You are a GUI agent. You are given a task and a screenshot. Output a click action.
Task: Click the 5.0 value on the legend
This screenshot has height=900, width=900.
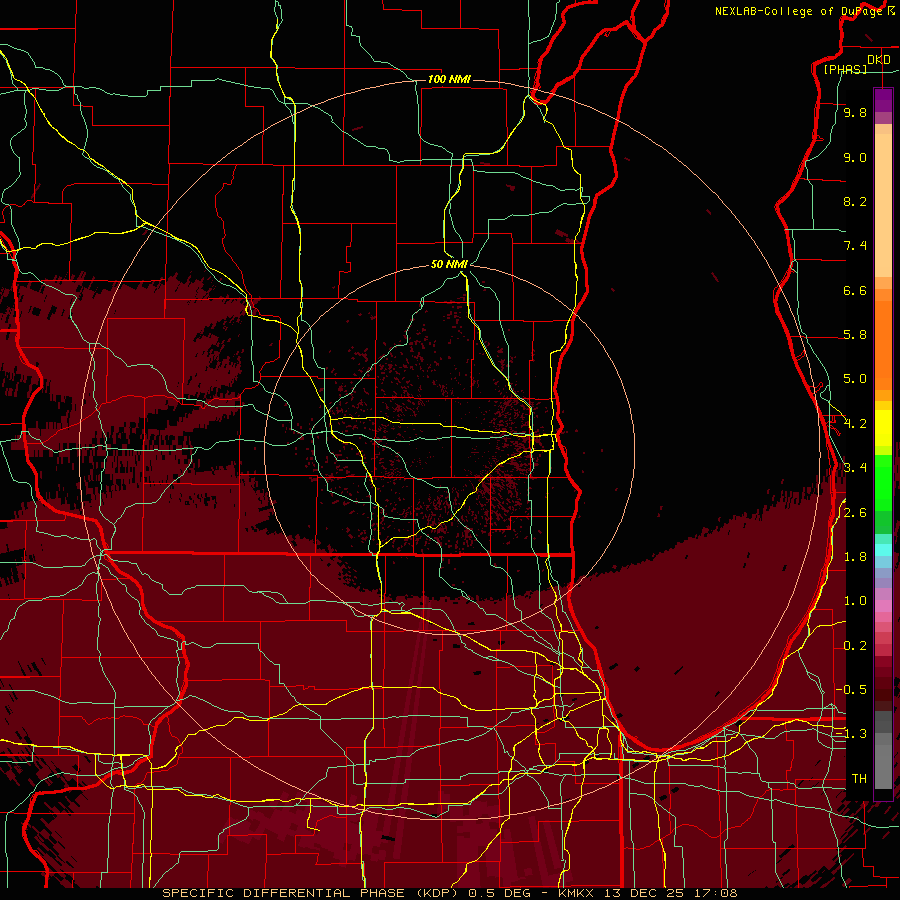[855, 379]
